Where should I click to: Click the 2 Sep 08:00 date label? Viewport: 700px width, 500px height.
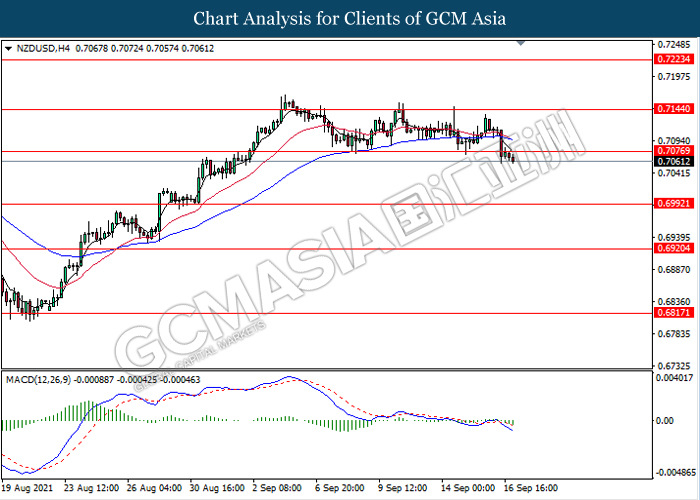coord(277,488)
